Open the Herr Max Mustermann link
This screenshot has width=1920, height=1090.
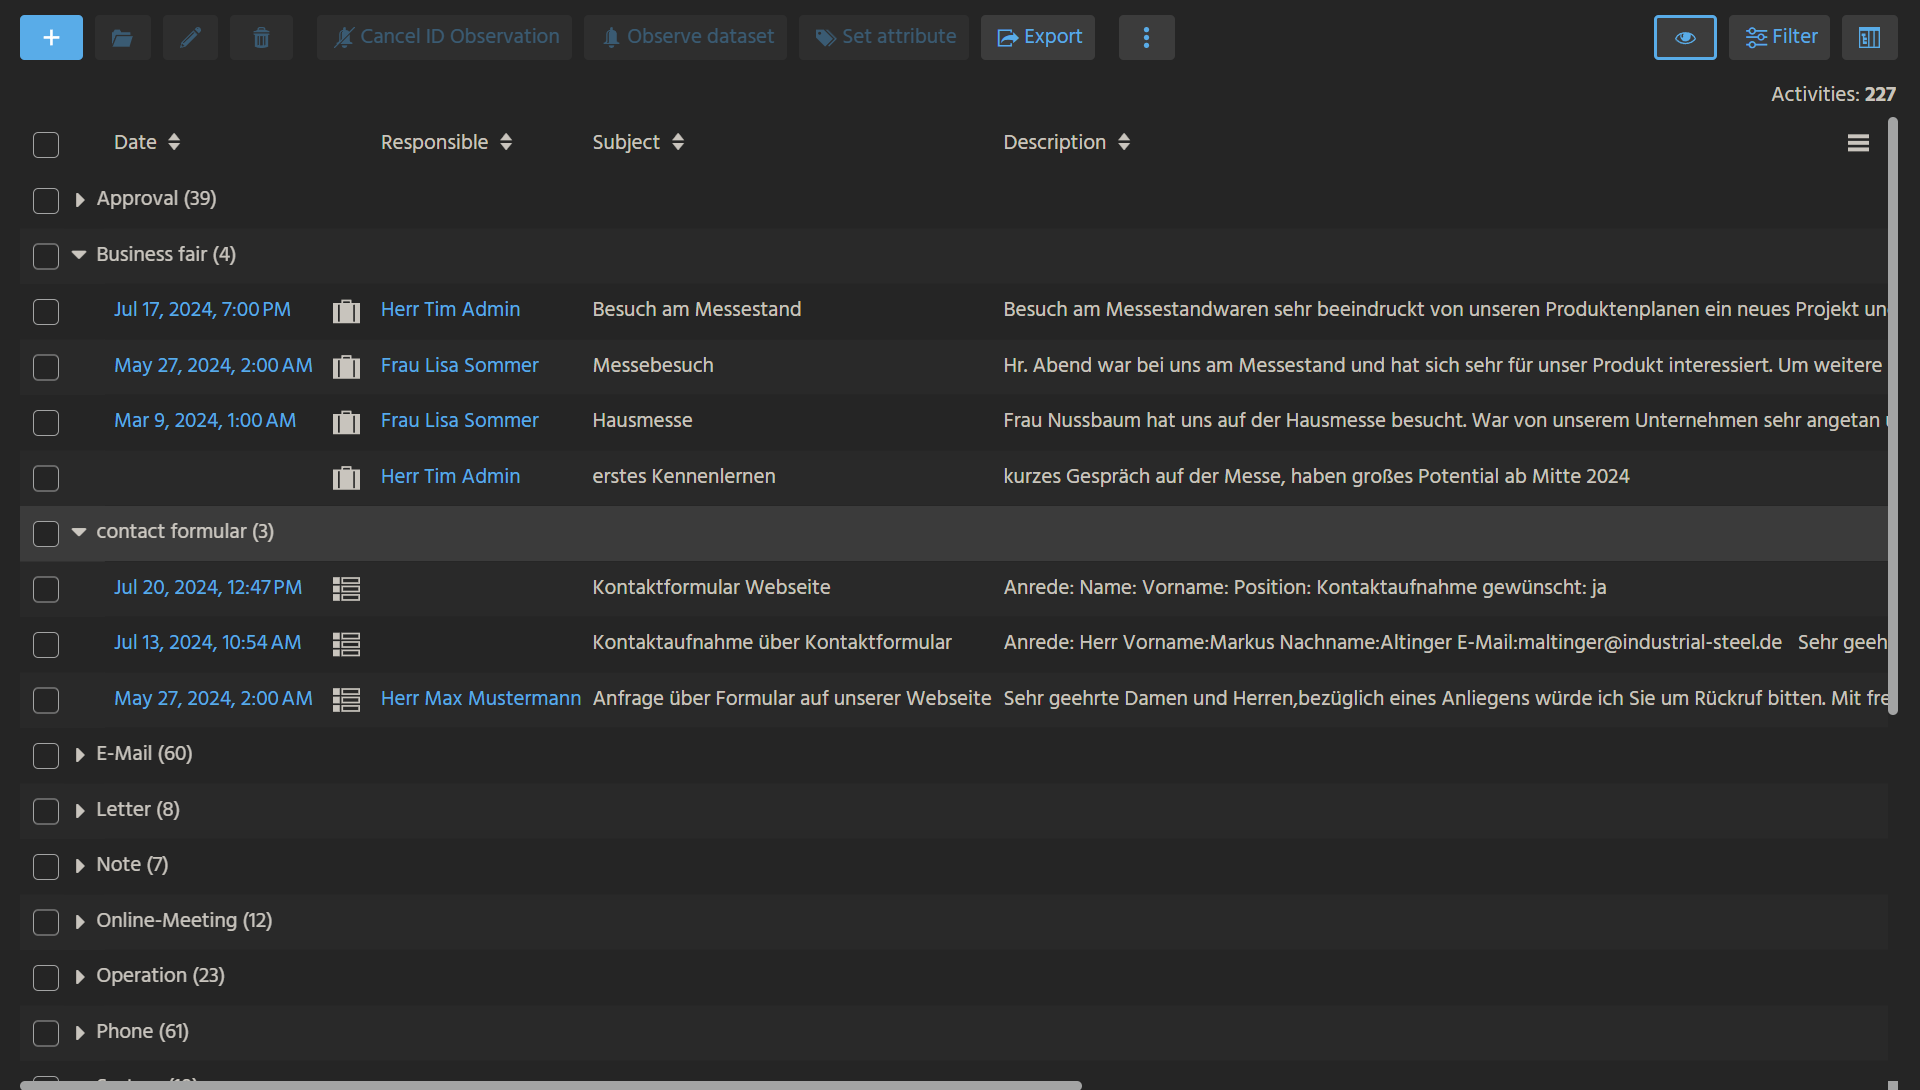coord(480,698)
